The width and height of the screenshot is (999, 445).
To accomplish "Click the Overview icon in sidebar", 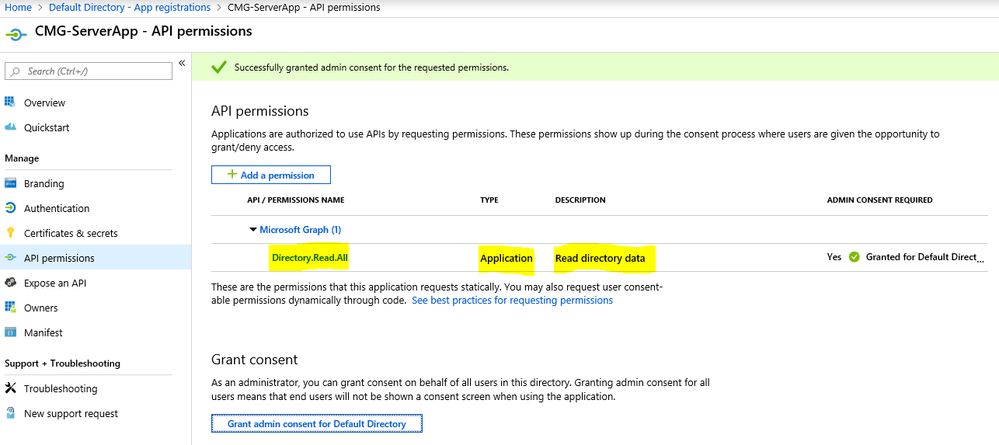I will click(11, 103).
